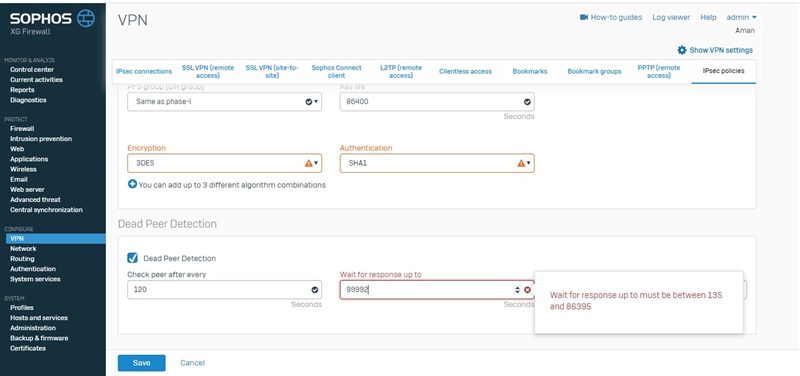Click the Cancel link
800x376 pixels.
[x=192, y=363]
